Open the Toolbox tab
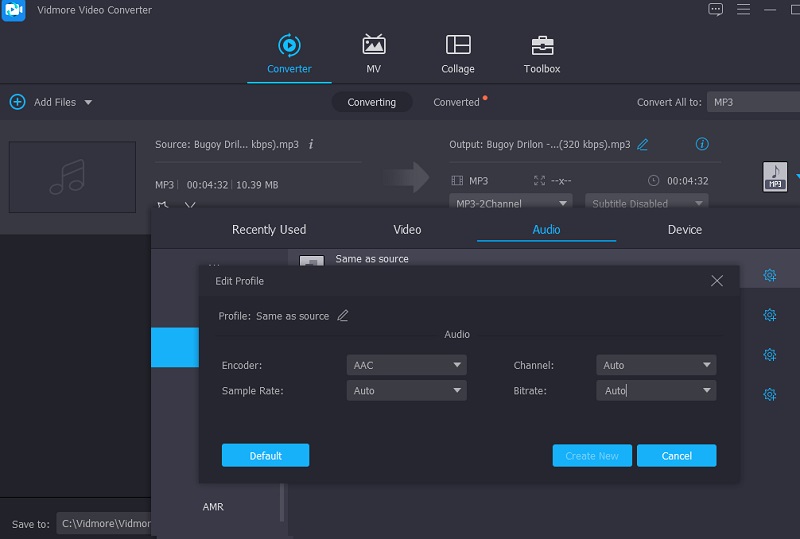The image size is (800, 539). pyautogui.click(x=542, y=54)
